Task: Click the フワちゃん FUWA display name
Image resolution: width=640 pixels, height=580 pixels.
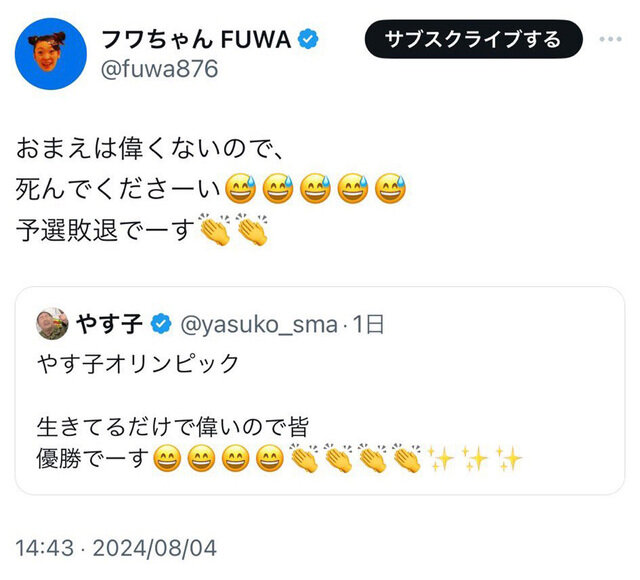Action: point(197,39)
